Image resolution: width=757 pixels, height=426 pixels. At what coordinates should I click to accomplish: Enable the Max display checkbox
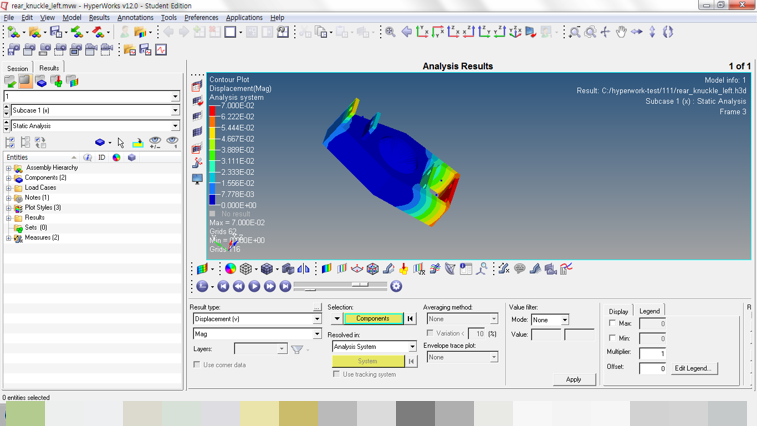(612, 324)
